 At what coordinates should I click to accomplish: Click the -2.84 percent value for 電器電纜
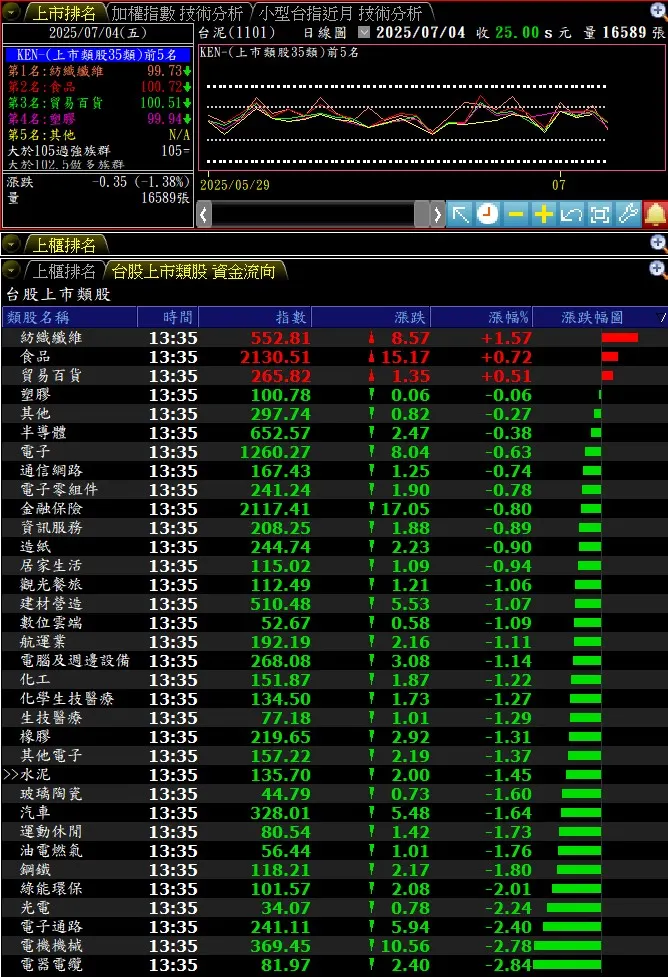508,965
